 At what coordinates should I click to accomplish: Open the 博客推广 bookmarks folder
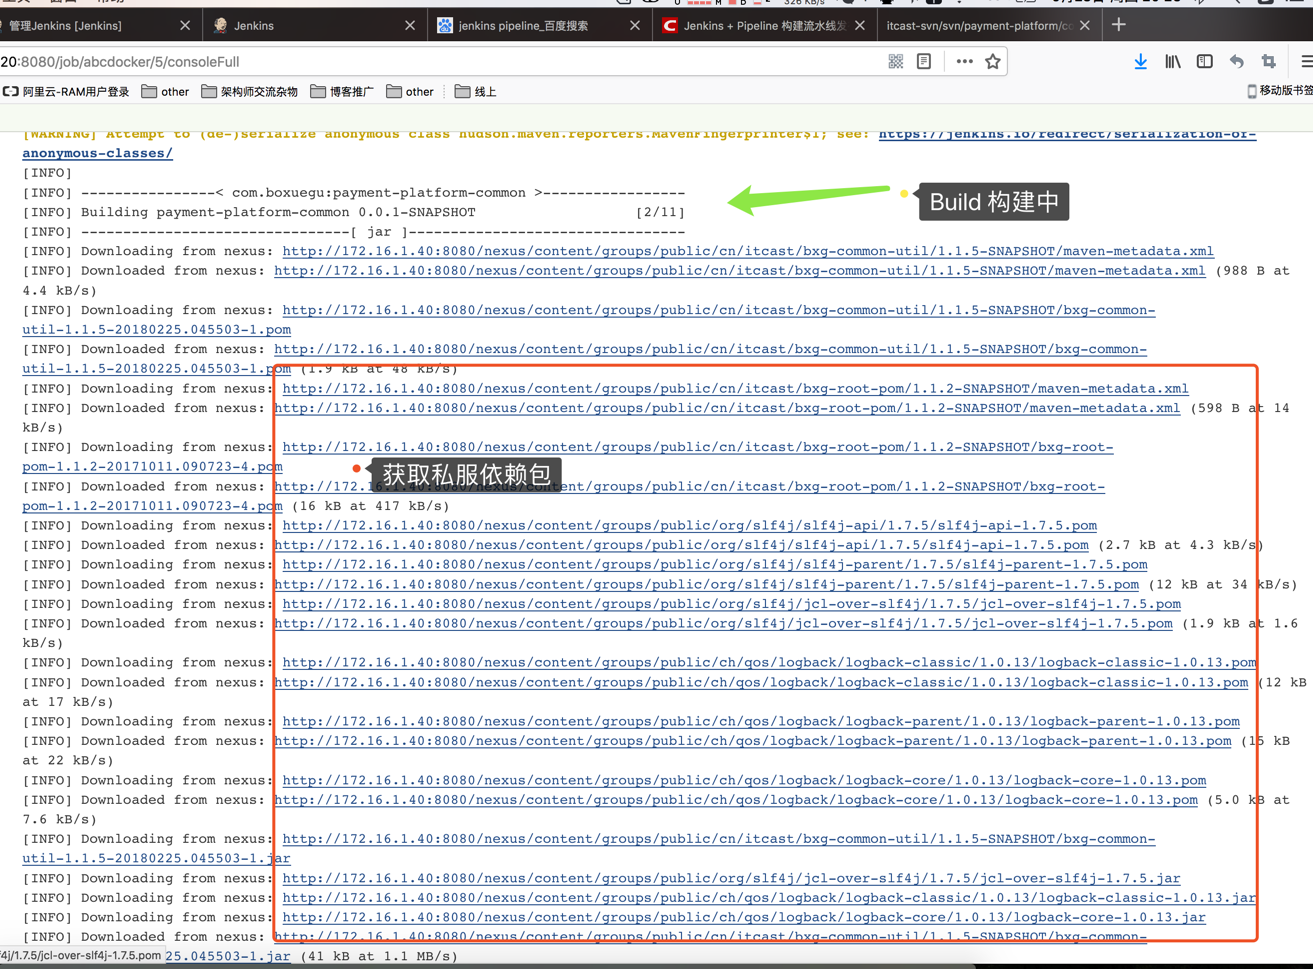[342, 92]
